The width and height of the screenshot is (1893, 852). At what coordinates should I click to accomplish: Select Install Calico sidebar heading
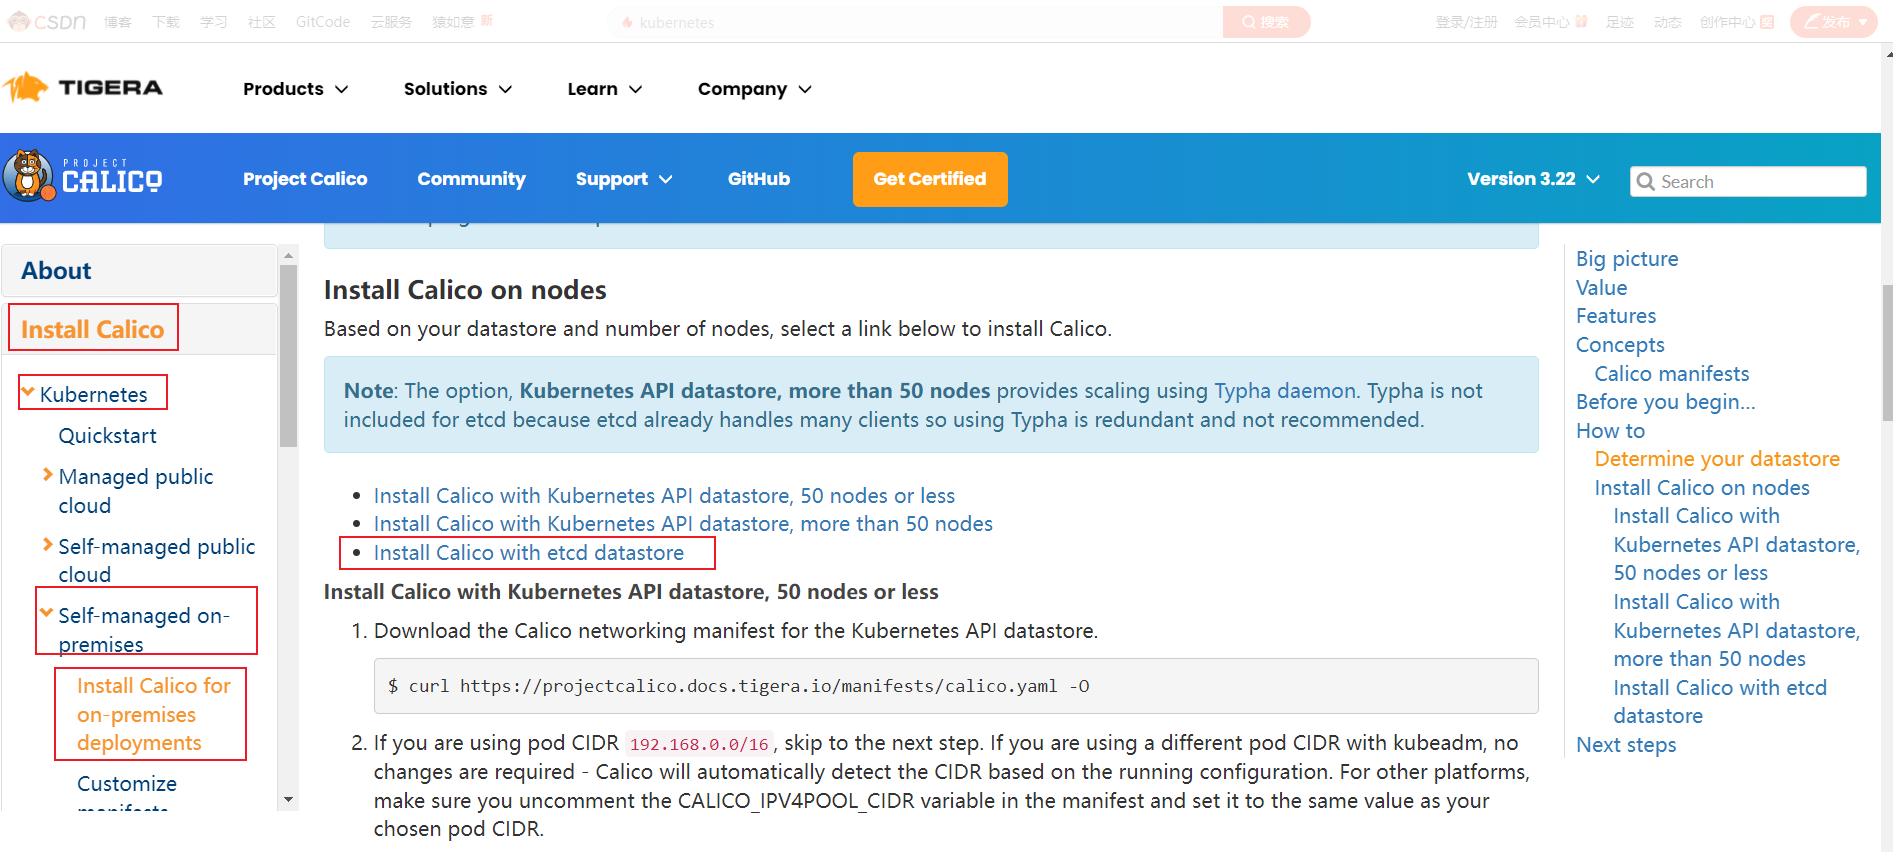[x=93, y=329]
